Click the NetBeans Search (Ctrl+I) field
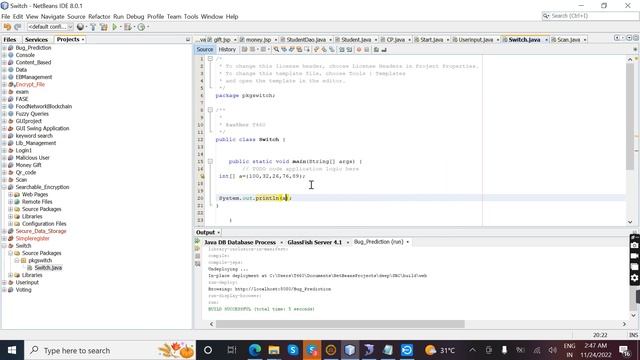Screen dimensions: 640x360 point(590,16)
